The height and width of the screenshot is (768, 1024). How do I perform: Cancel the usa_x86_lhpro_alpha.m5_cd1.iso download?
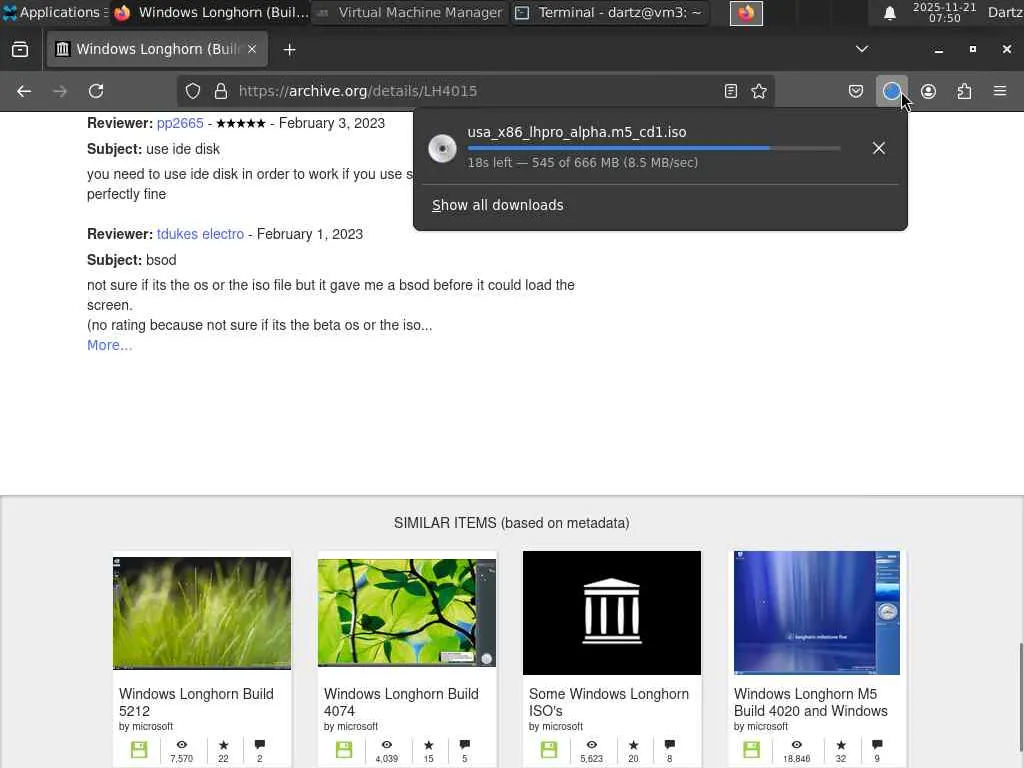point(879,148)
